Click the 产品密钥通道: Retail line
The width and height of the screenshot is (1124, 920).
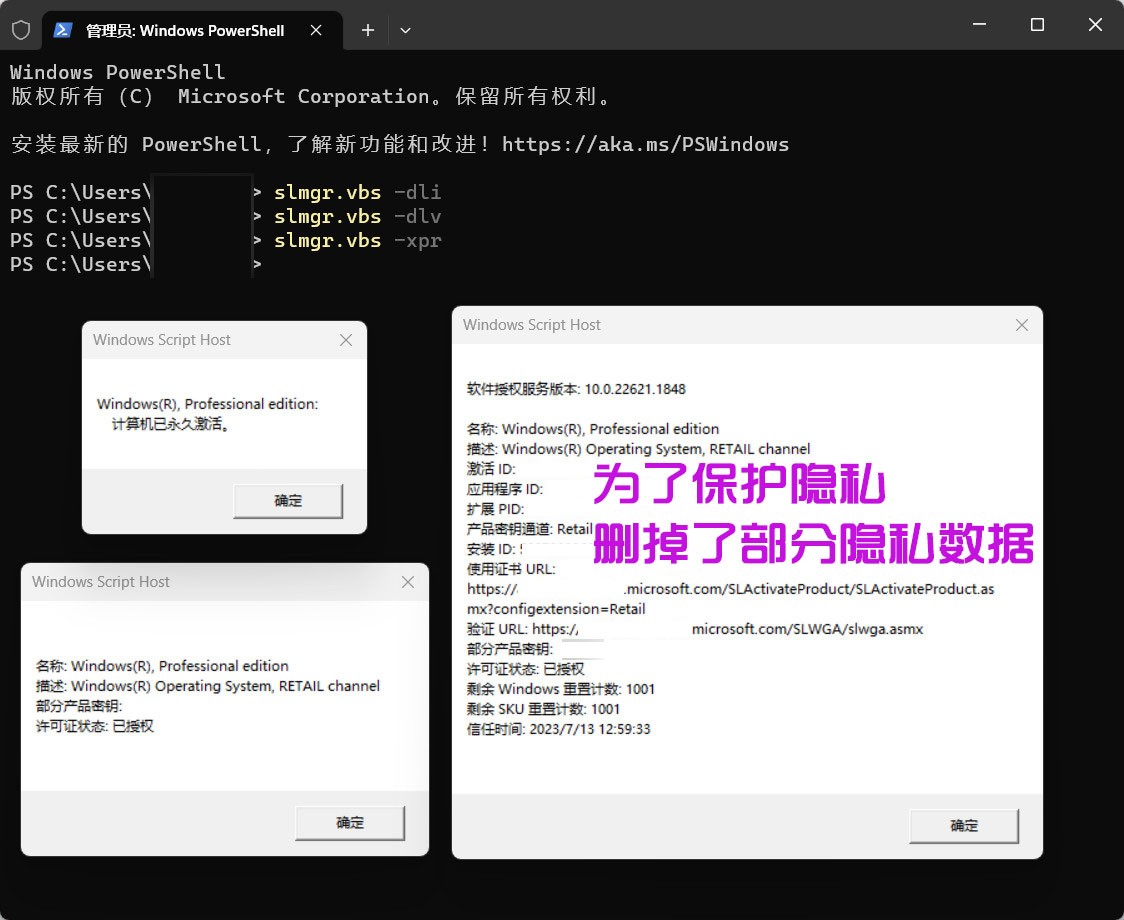(x=530, y=529)
